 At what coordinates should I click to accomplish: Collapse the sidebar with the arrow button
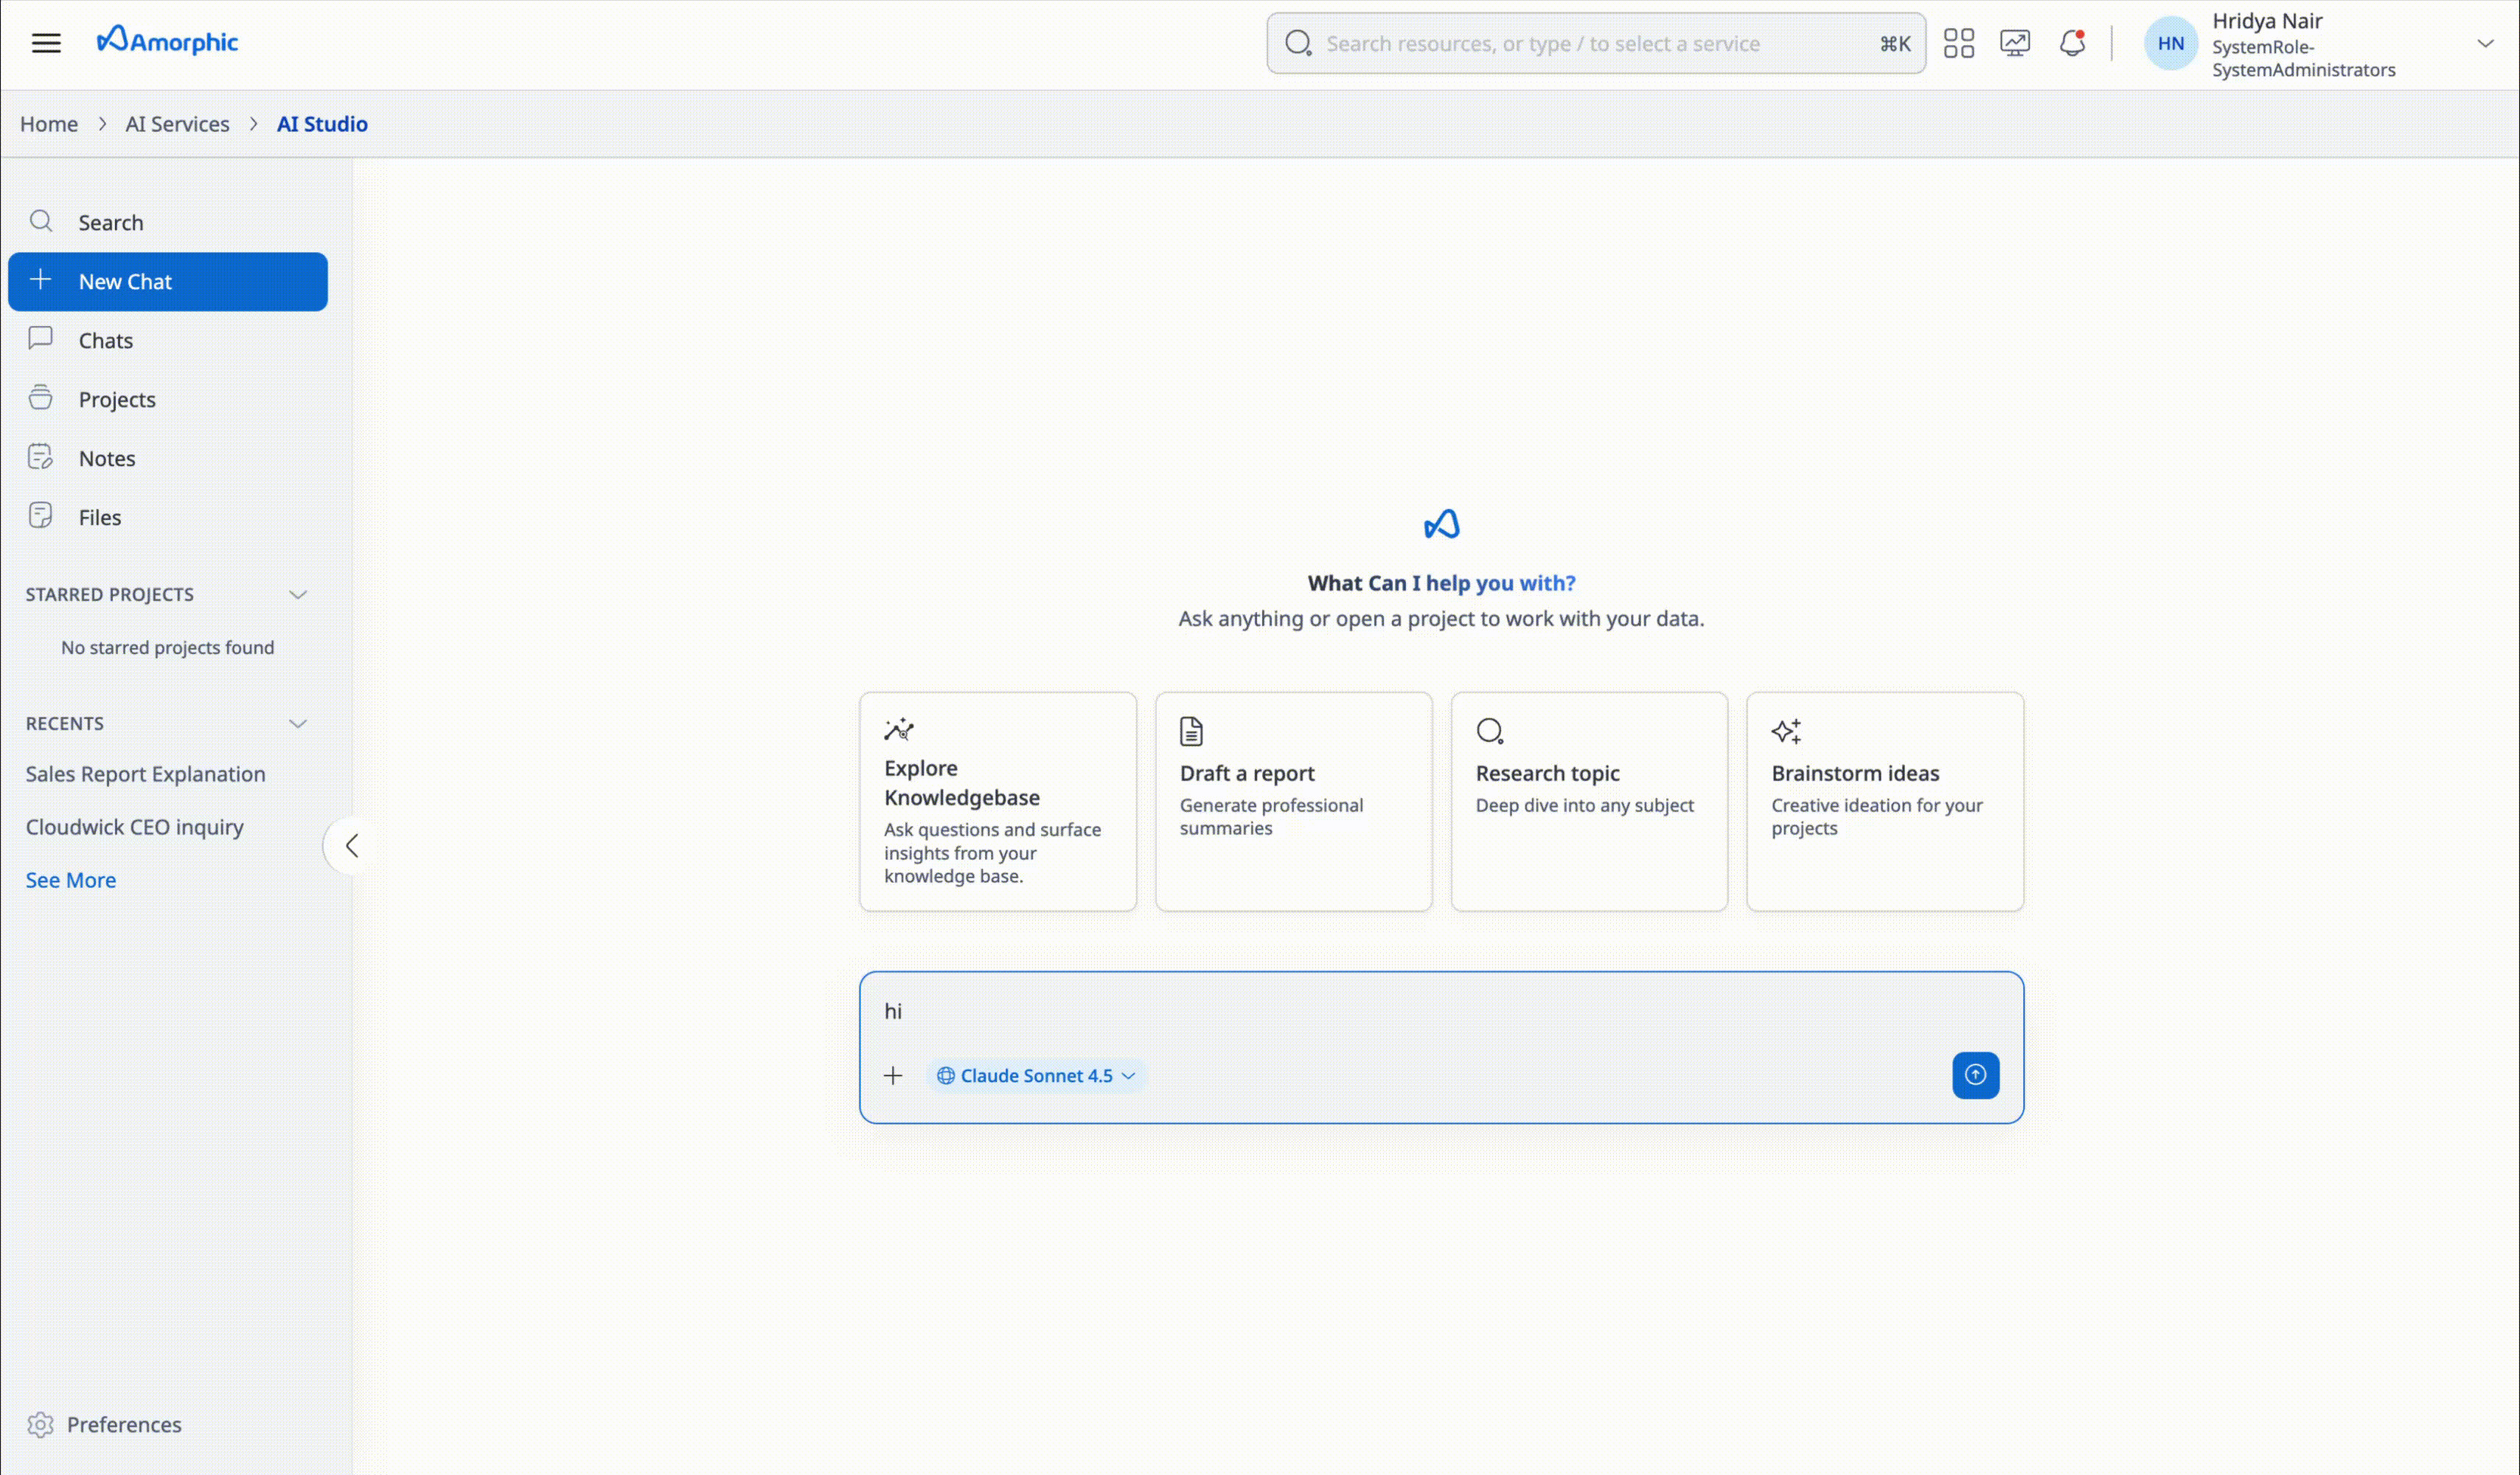(351, 846)
